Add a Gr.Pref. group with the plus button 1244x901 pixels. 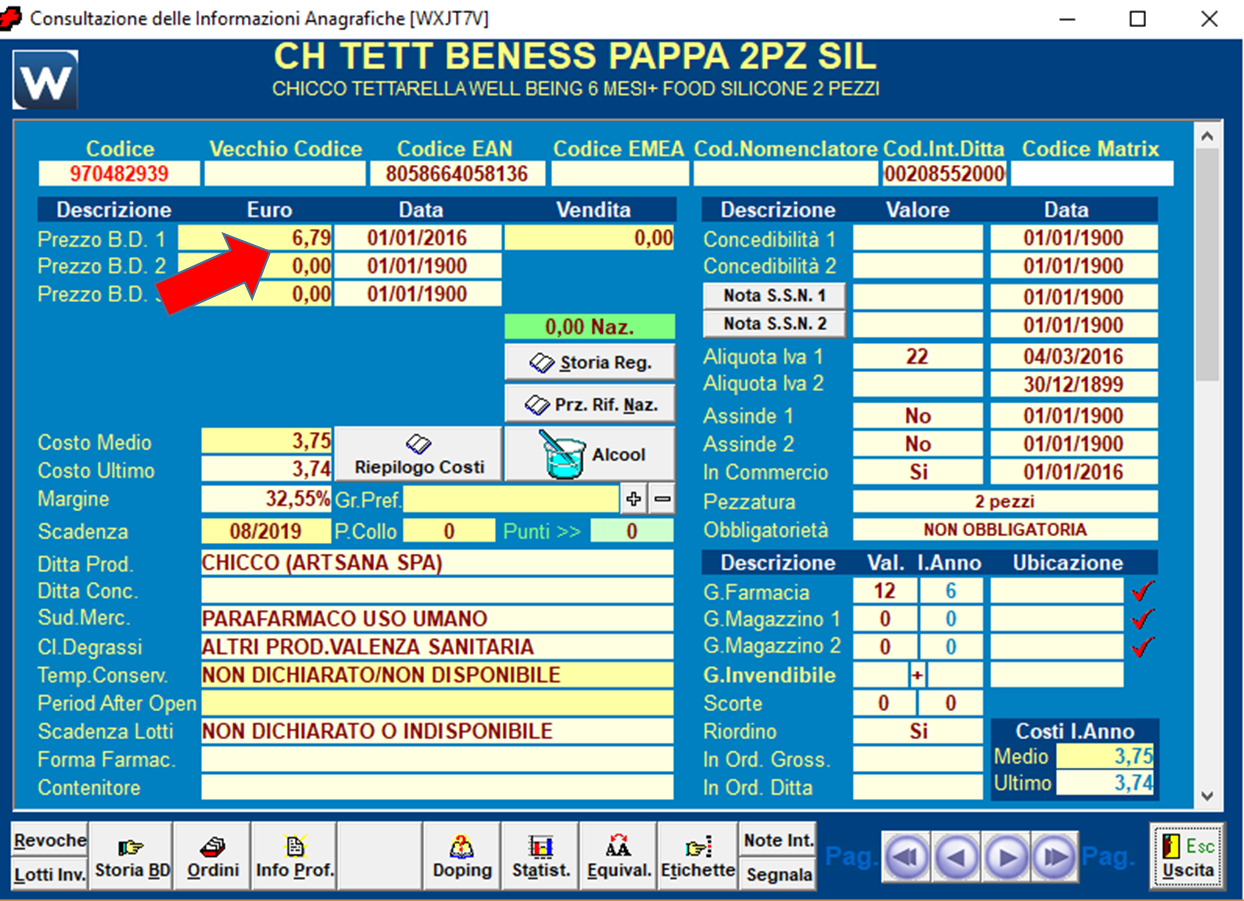click(x=634, y=499)
